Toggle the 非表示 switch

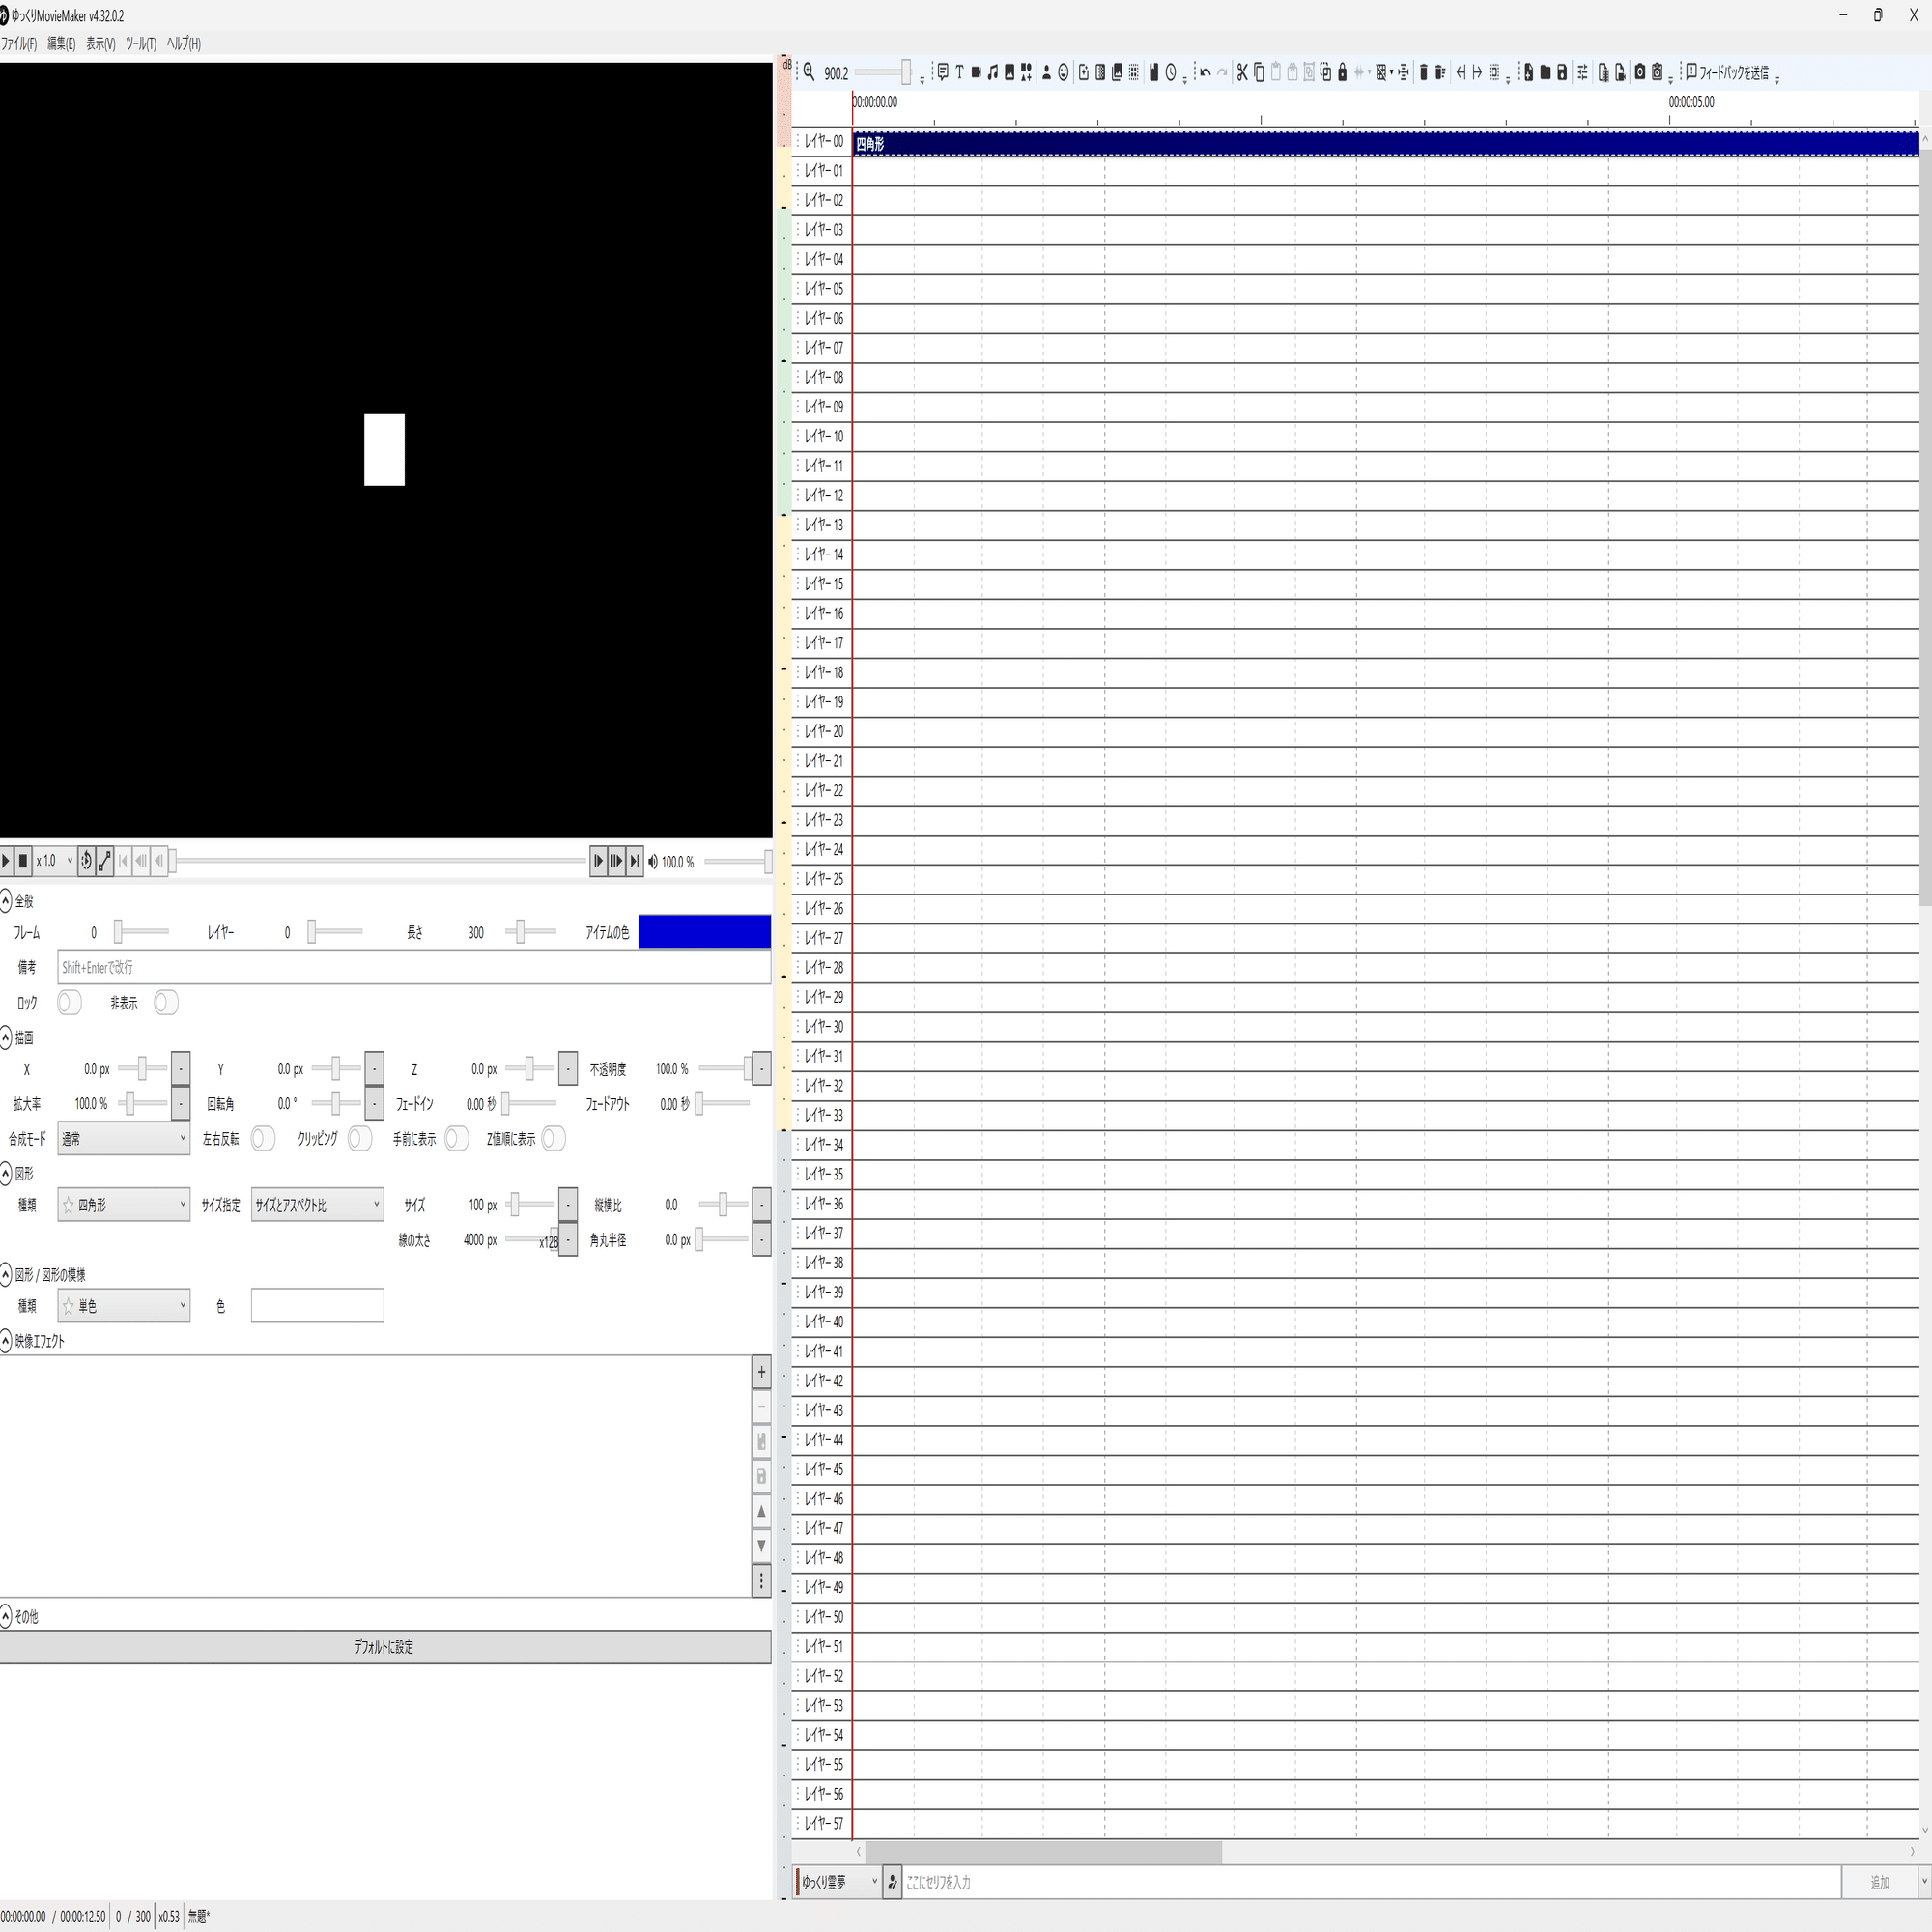point(165,1002)
